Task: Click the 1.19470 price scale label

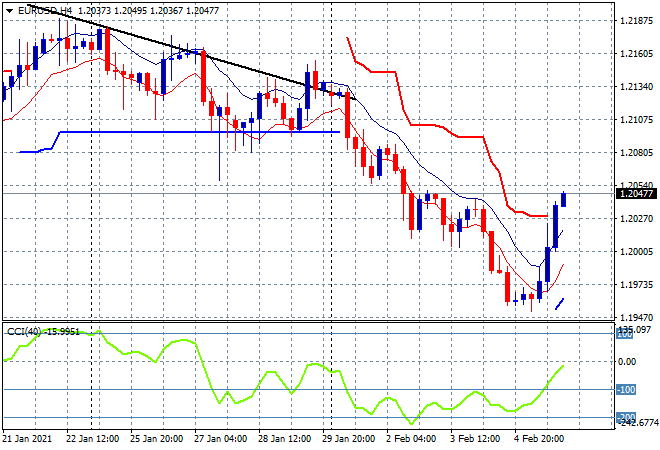Action: click(x=636, y=317)
